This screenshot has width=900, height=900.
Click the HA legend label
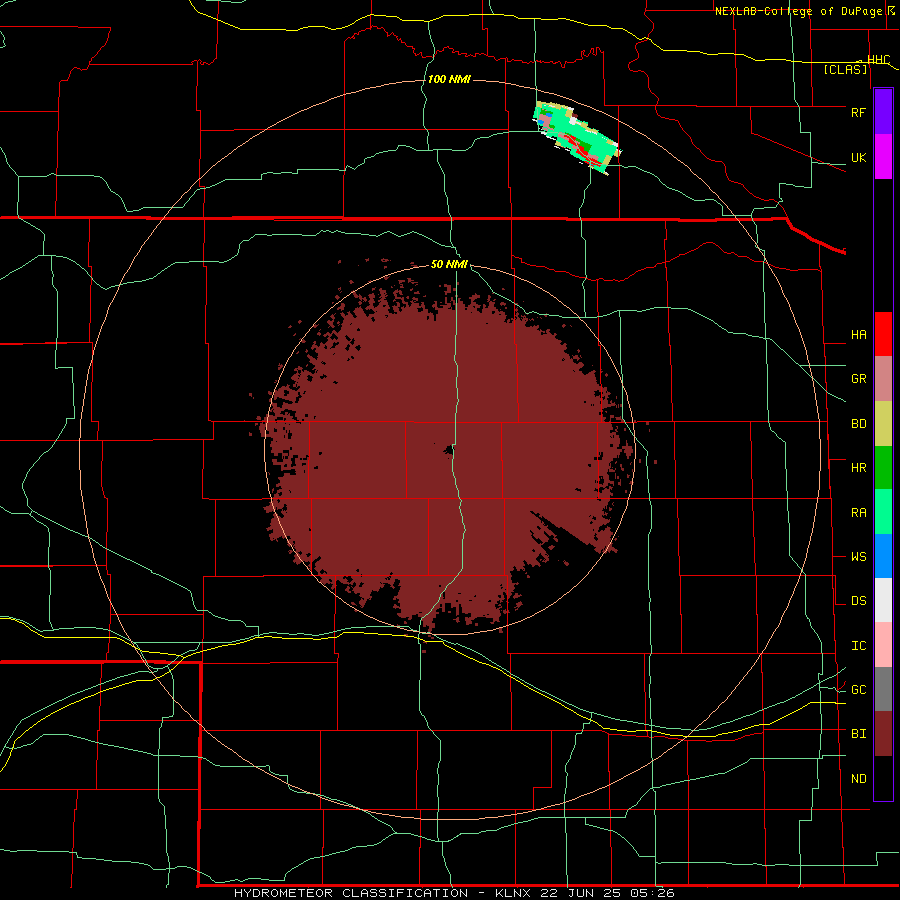(x=858, y=335)
